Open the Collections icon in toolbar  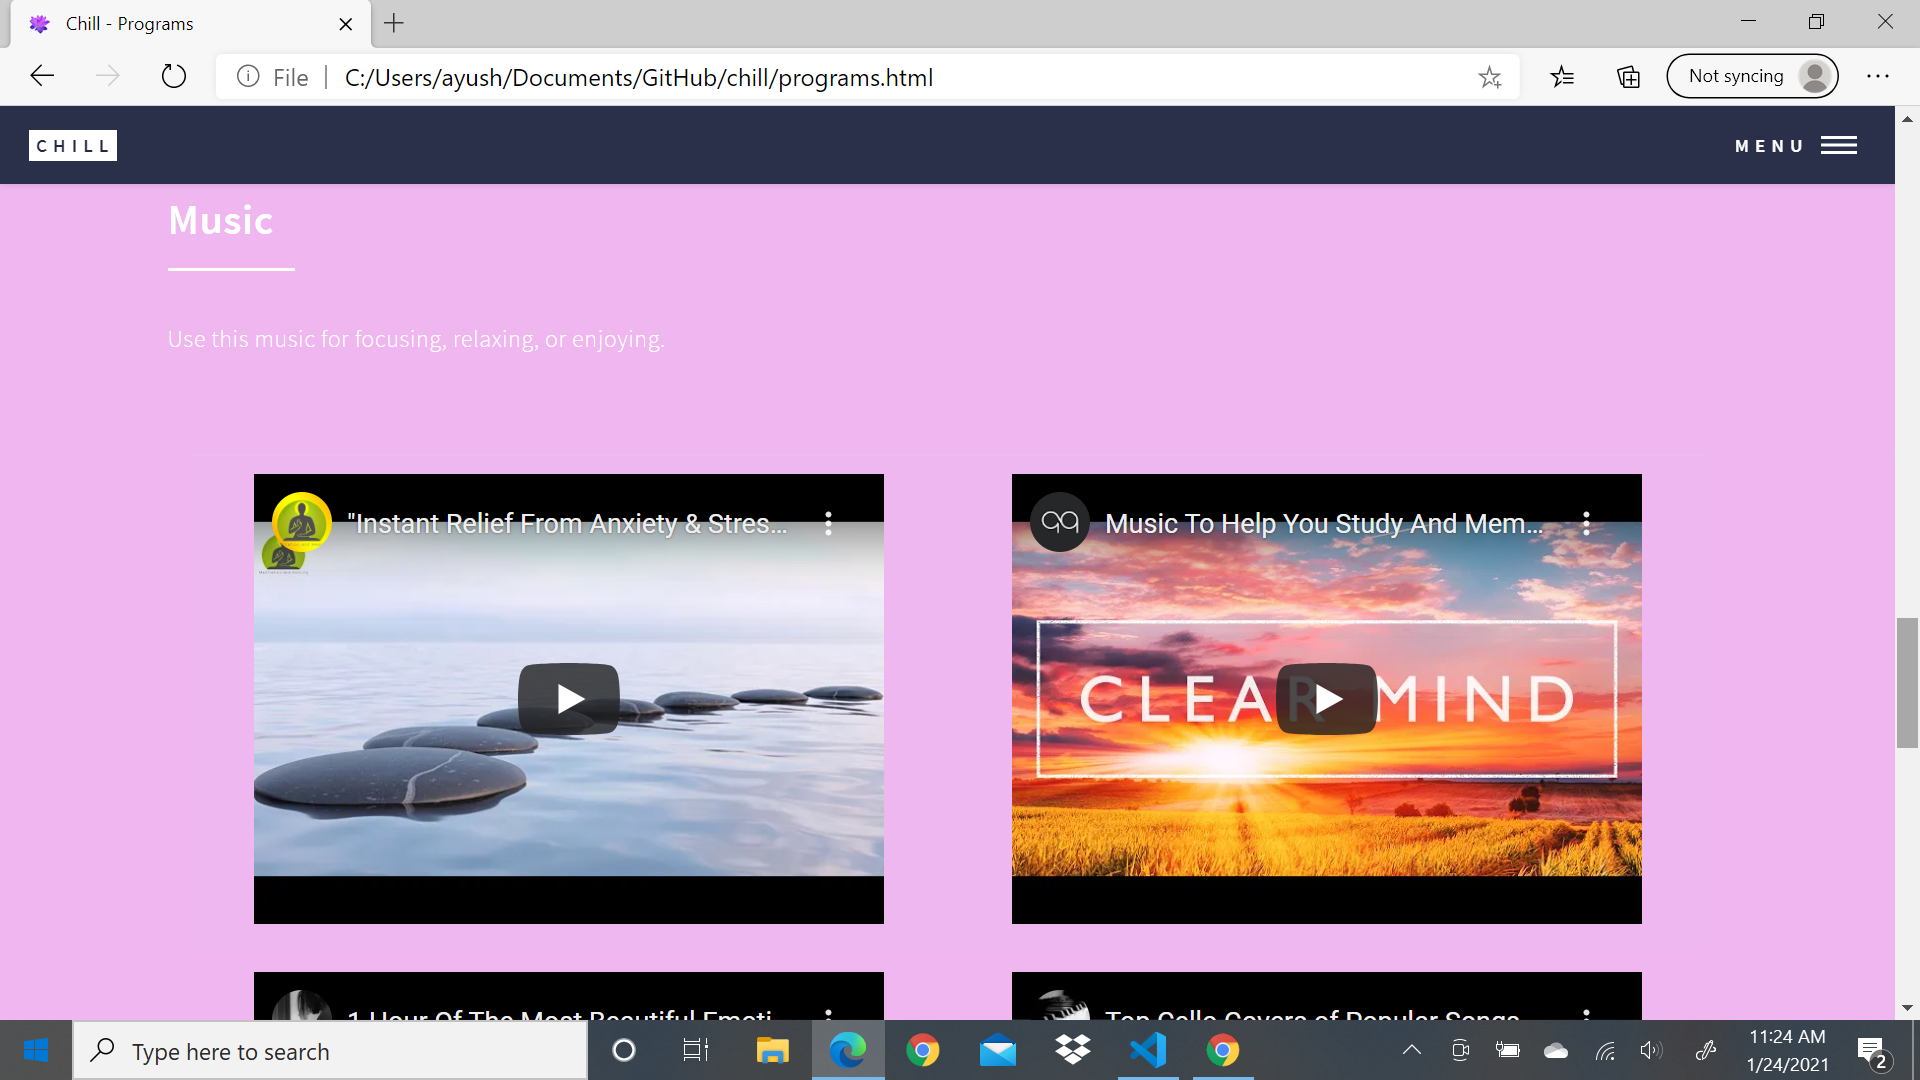1628,77
